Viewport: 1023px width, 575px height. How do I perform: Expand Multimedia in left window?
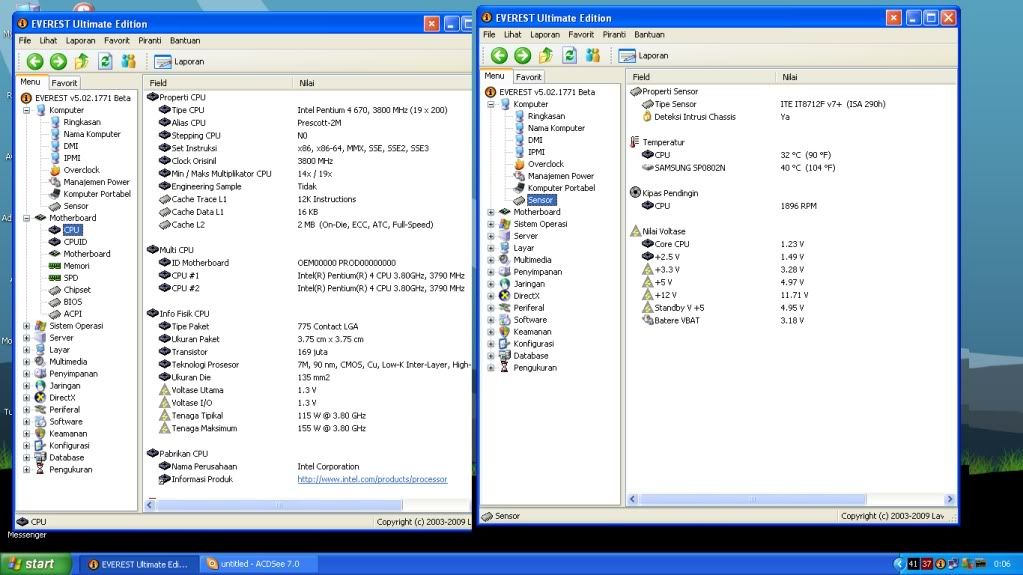(27, 362)
